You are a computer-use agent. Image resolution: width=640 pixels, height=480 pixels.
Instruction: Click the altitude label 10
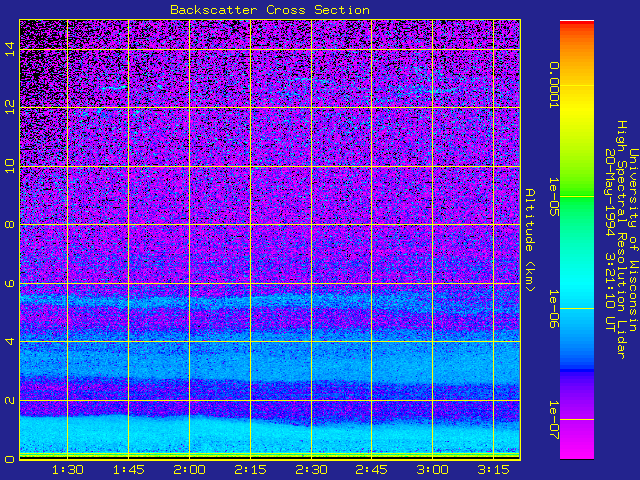10,166
